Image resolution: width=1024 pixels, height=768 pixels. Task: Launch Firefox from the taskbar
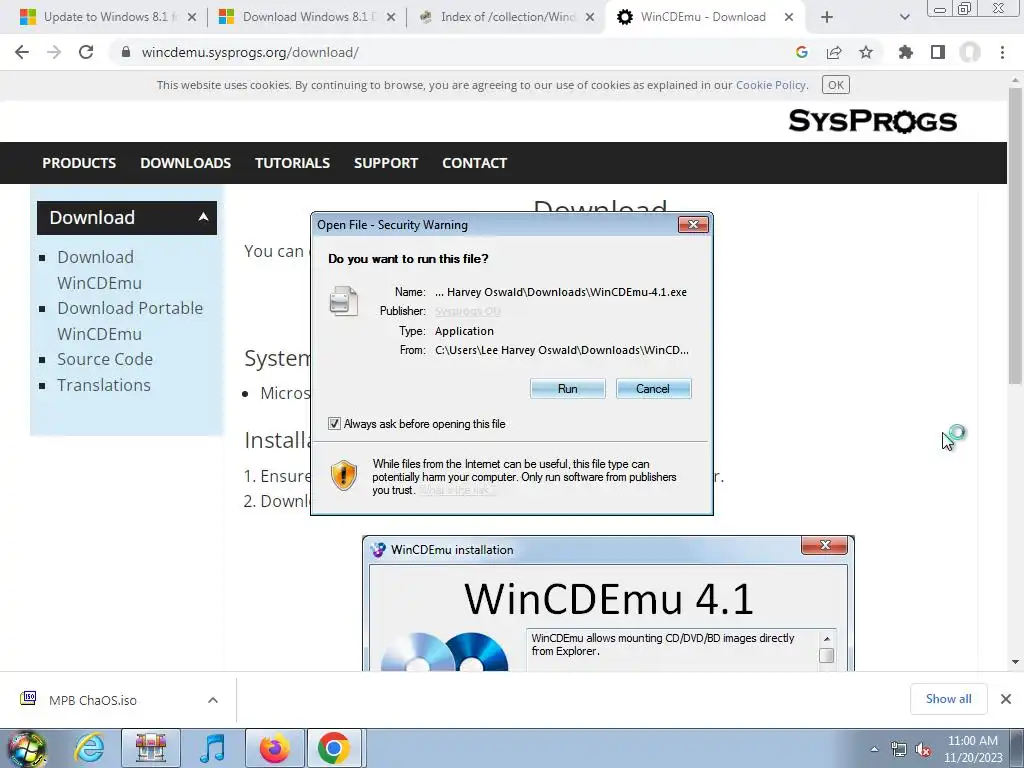coord(274,748)
